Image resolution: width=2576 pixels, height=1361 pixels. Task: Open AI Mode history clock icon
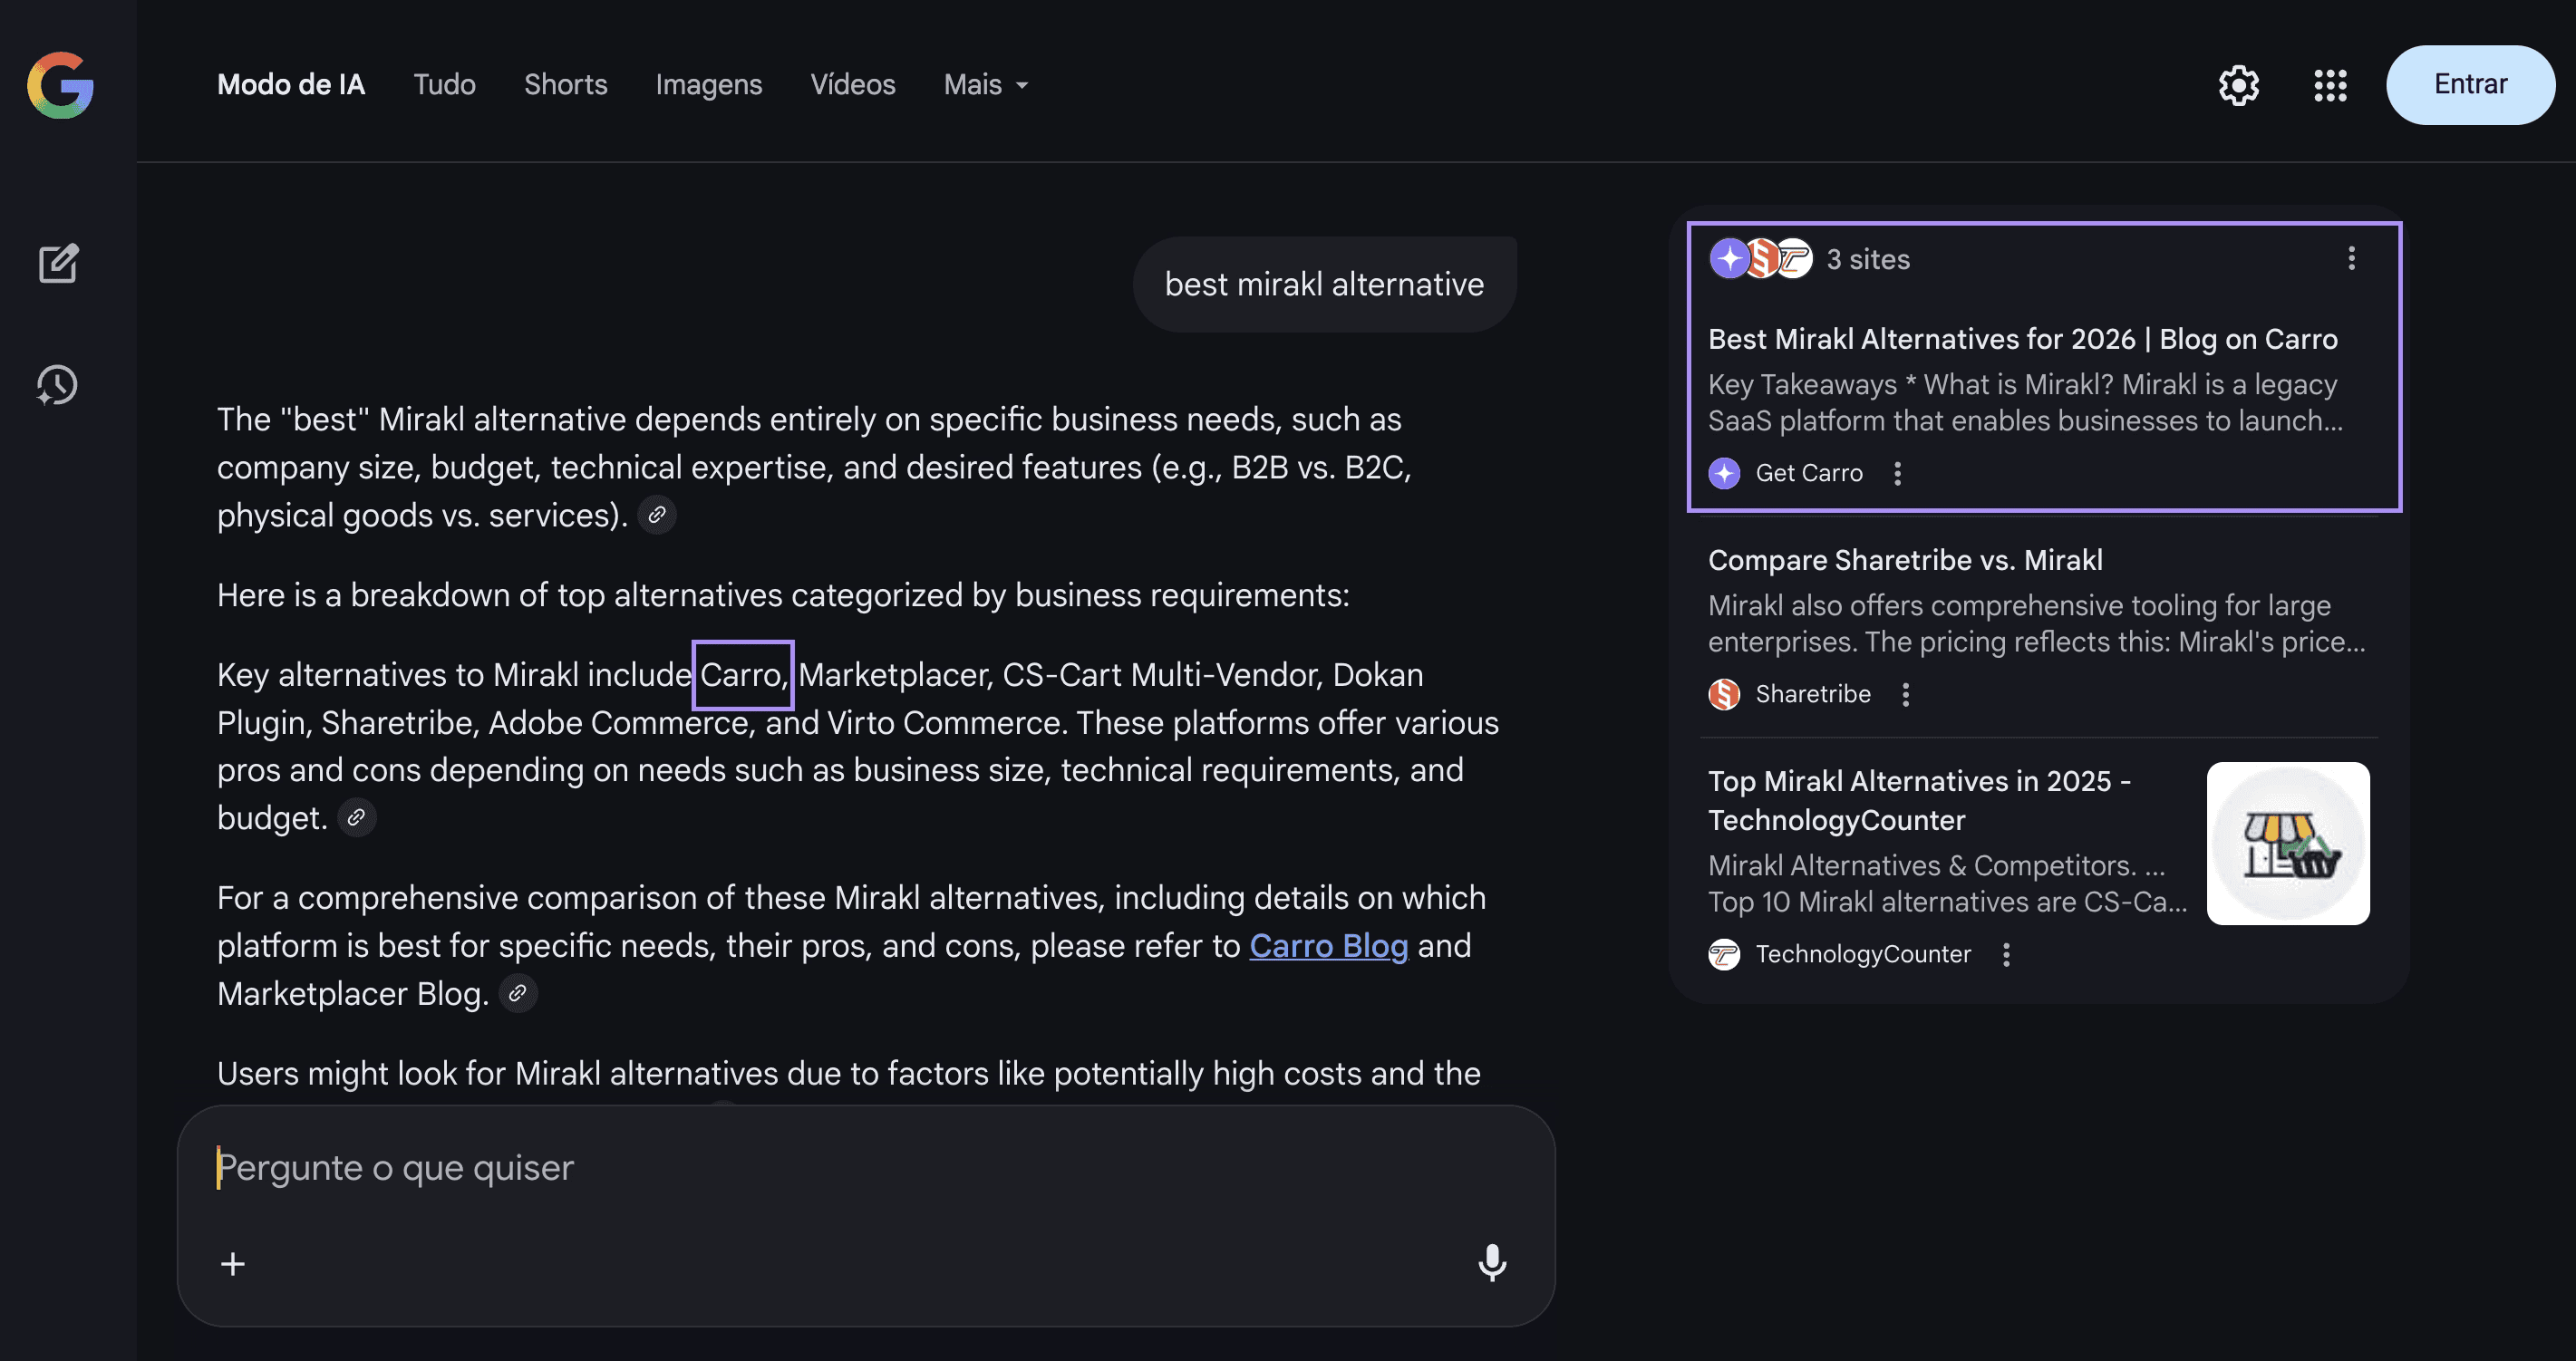(57, 385)
